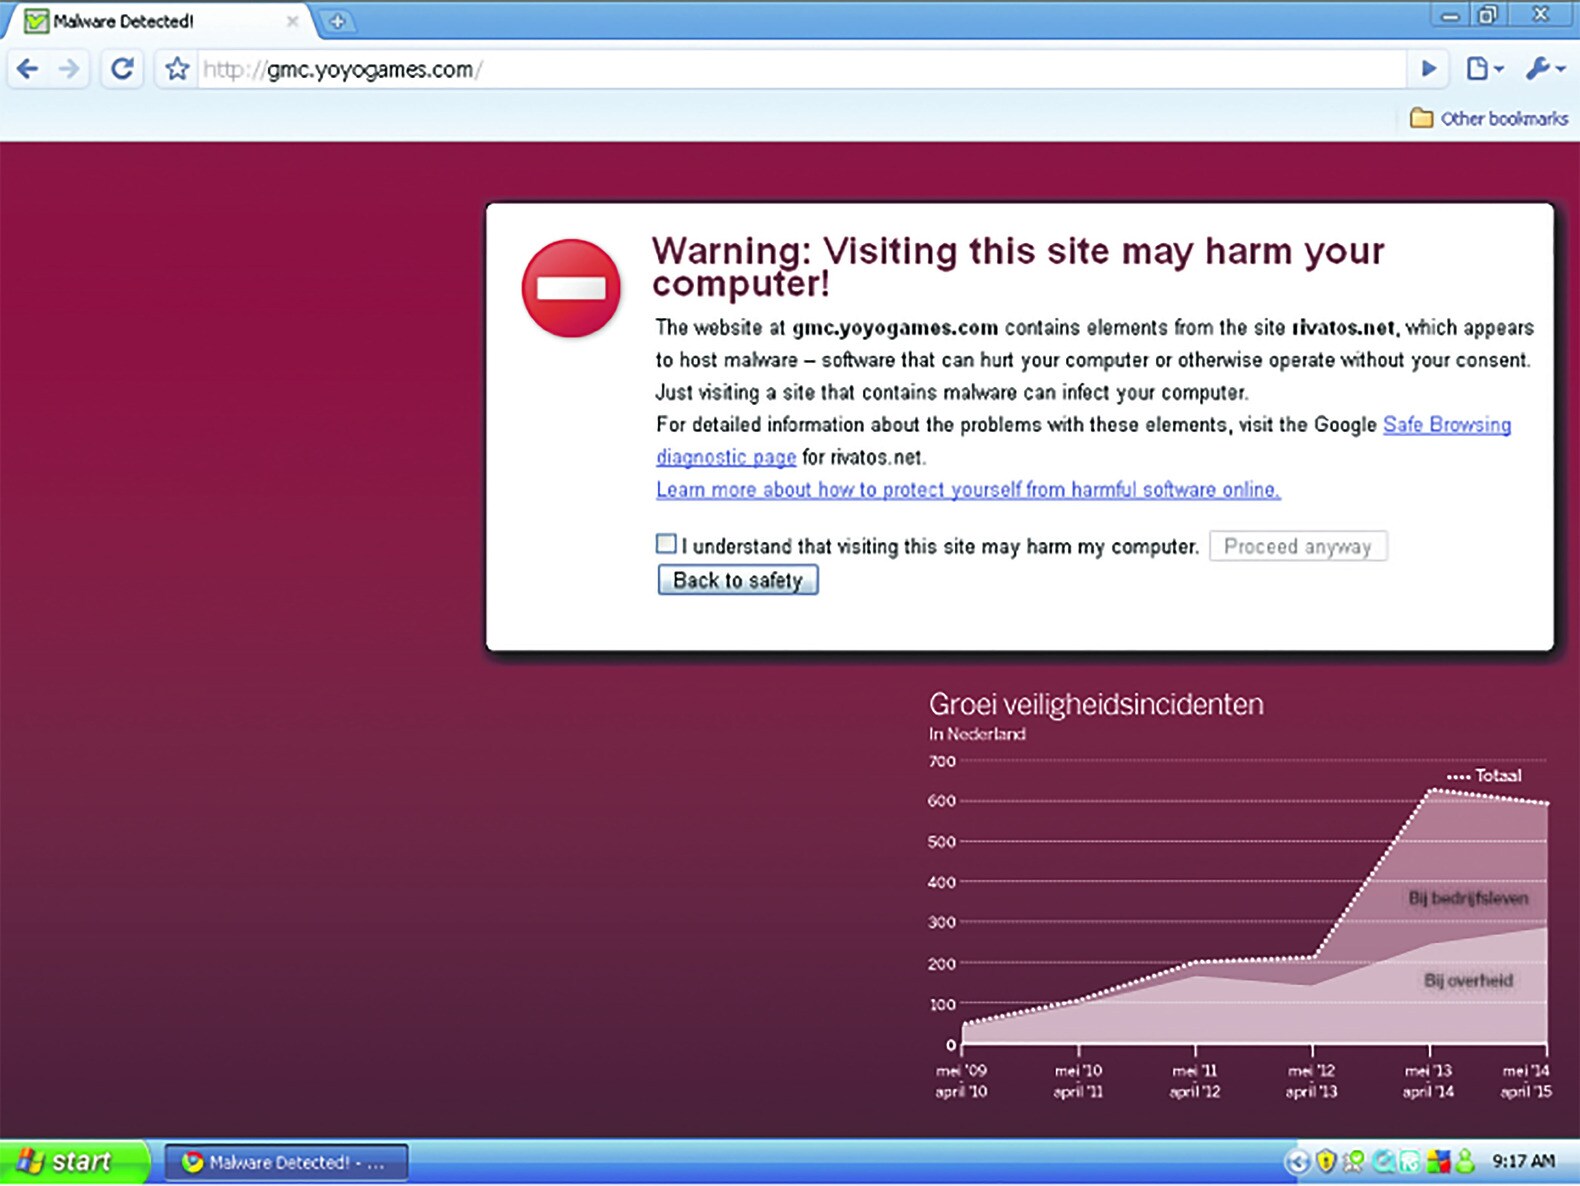Open 'Learn more about how to protect yourself' link

[968, 489]
